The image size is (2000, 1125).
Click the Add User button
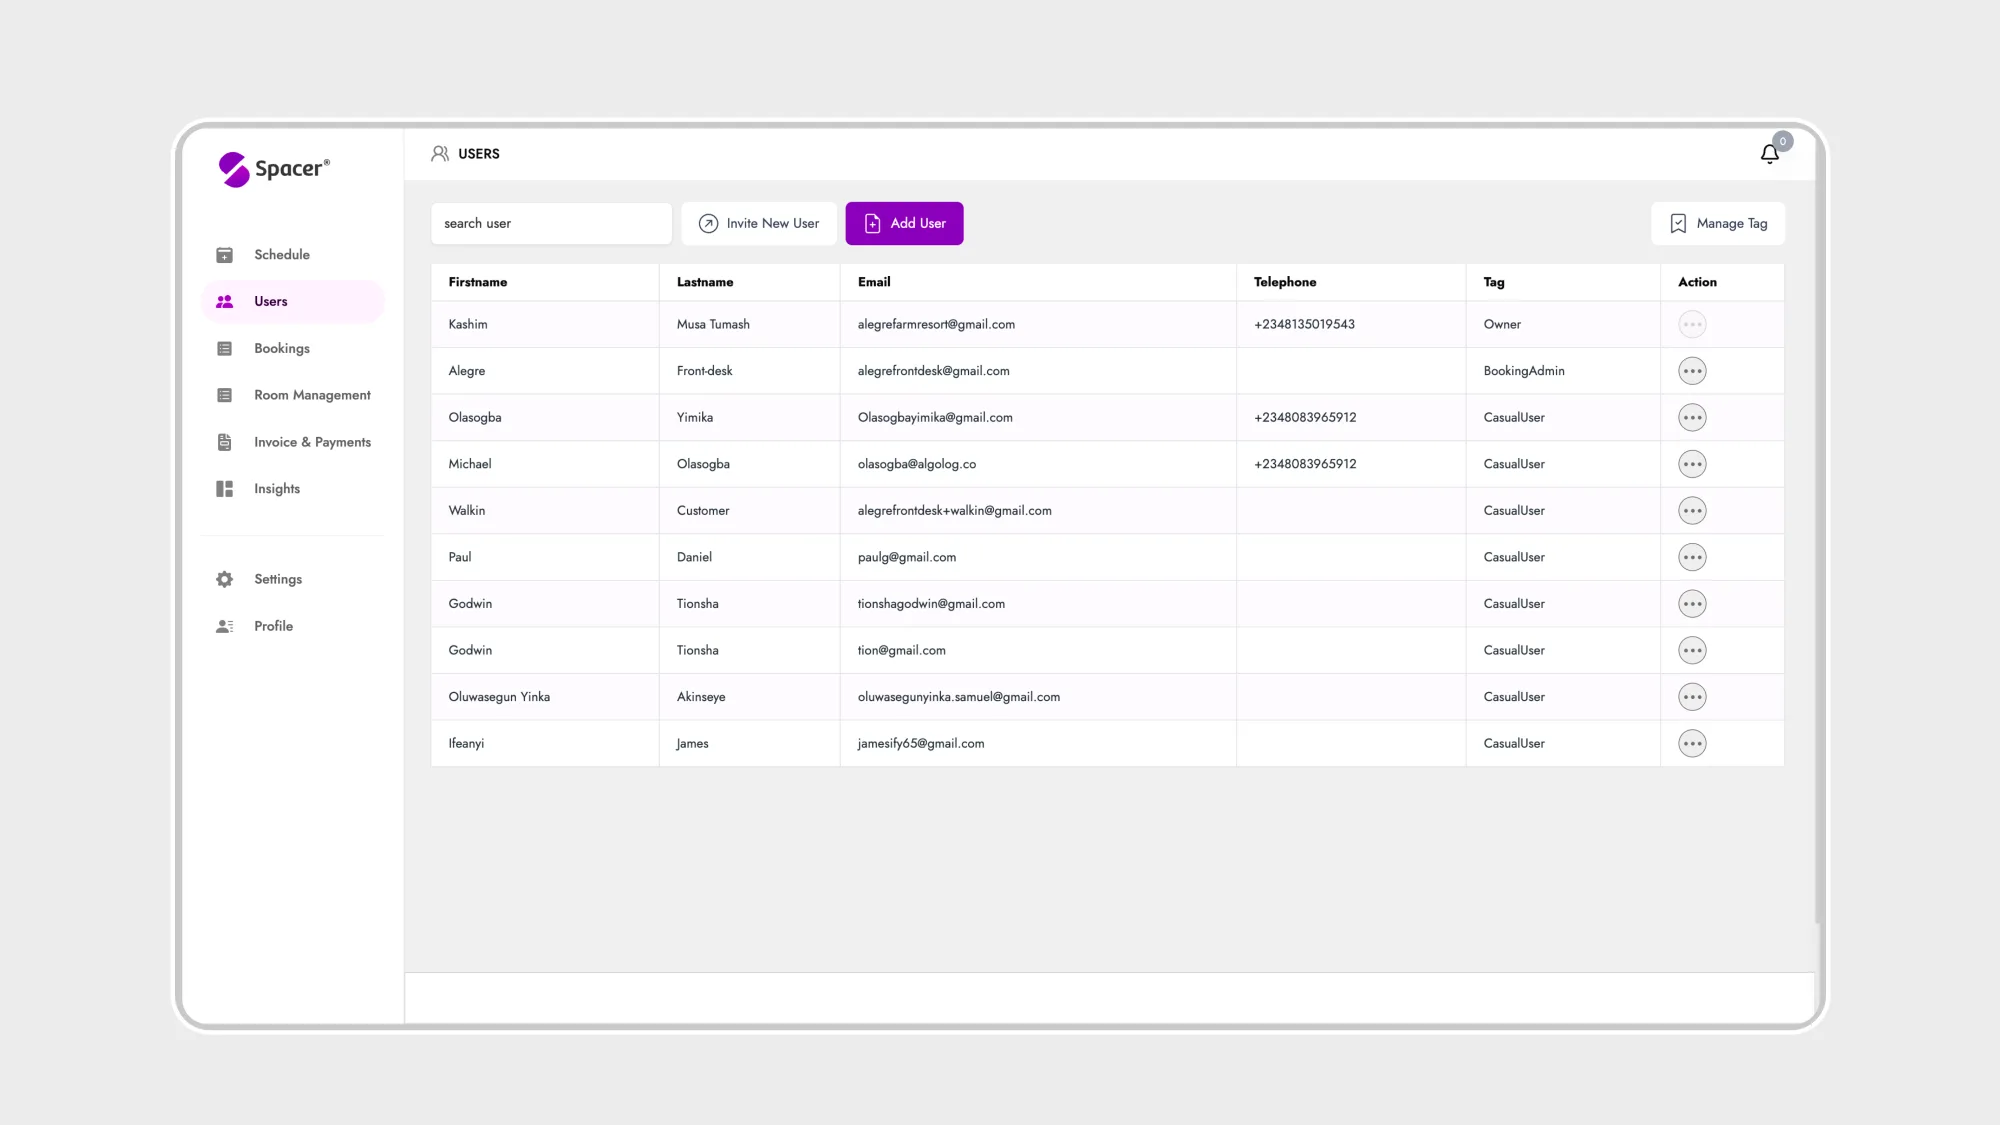click(x=904, y=223)
